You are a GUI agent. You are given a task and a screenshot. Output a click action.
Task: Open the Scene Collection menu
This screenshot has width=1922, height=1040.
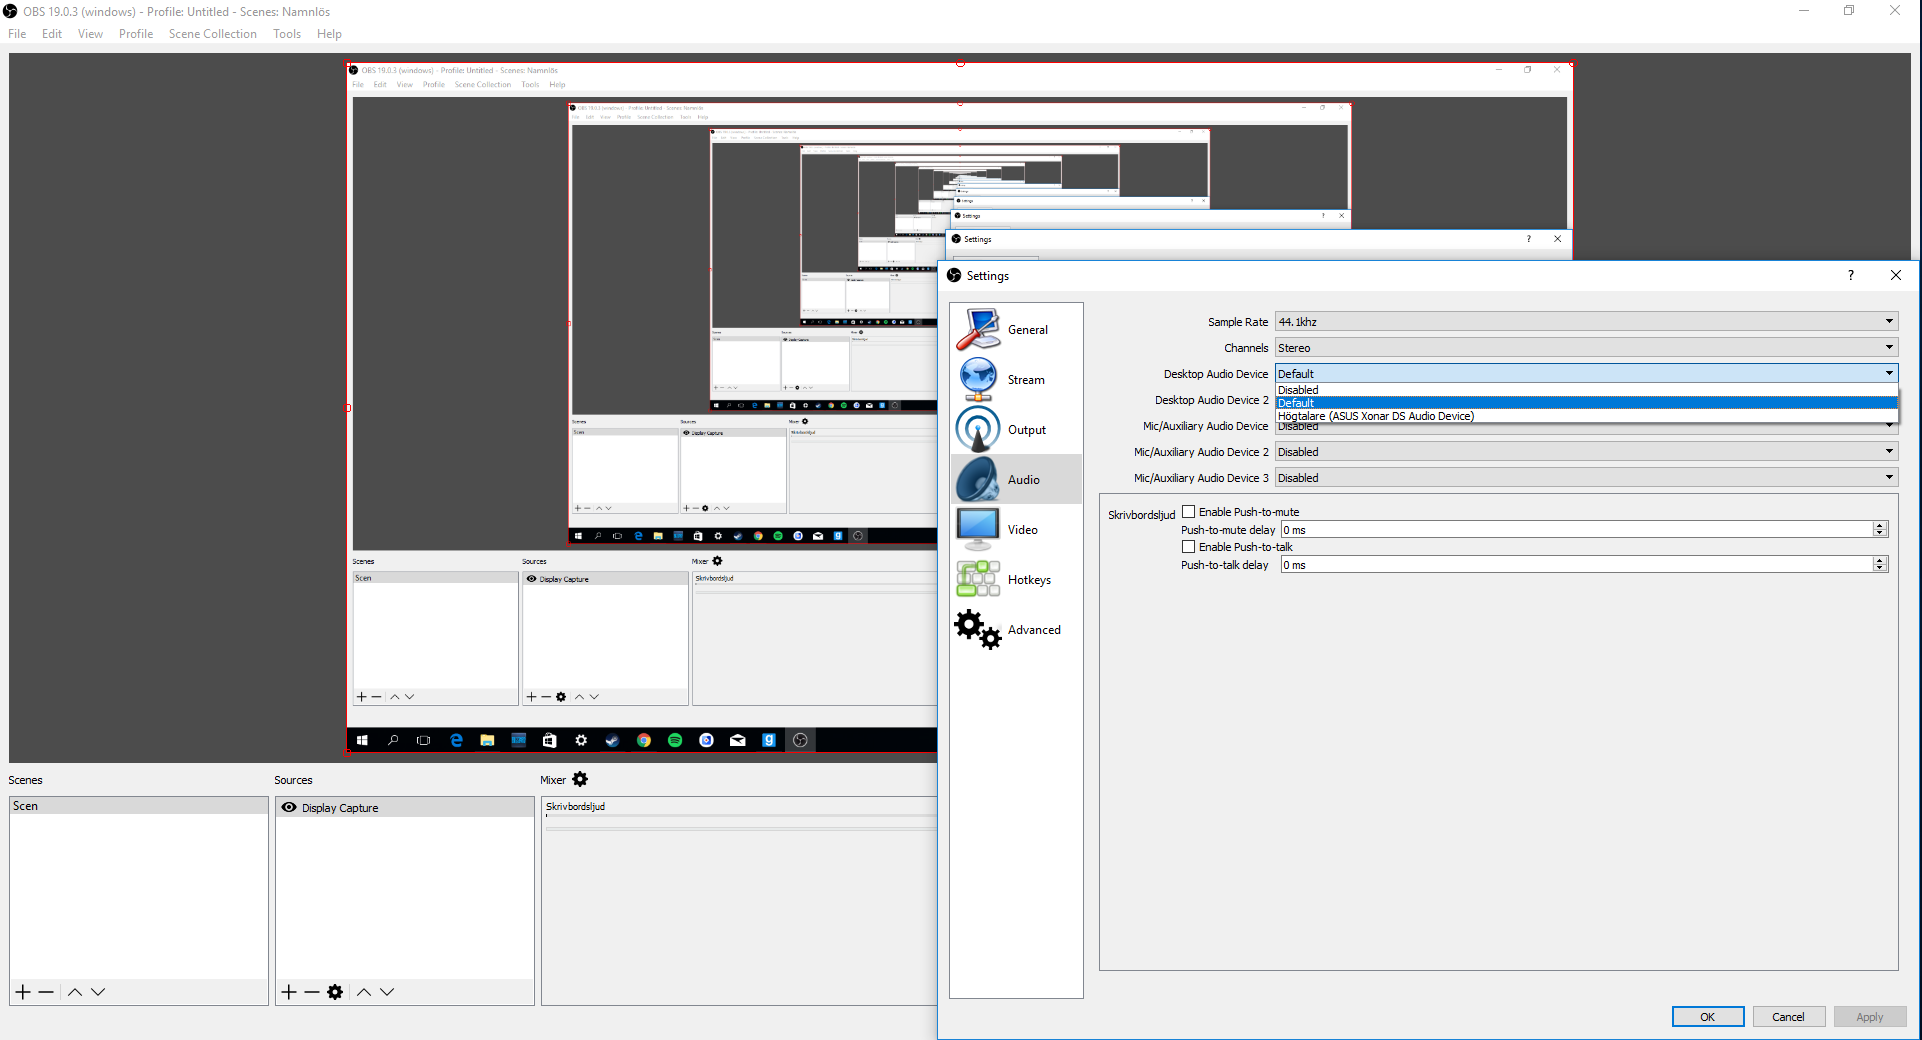[213, 34]
